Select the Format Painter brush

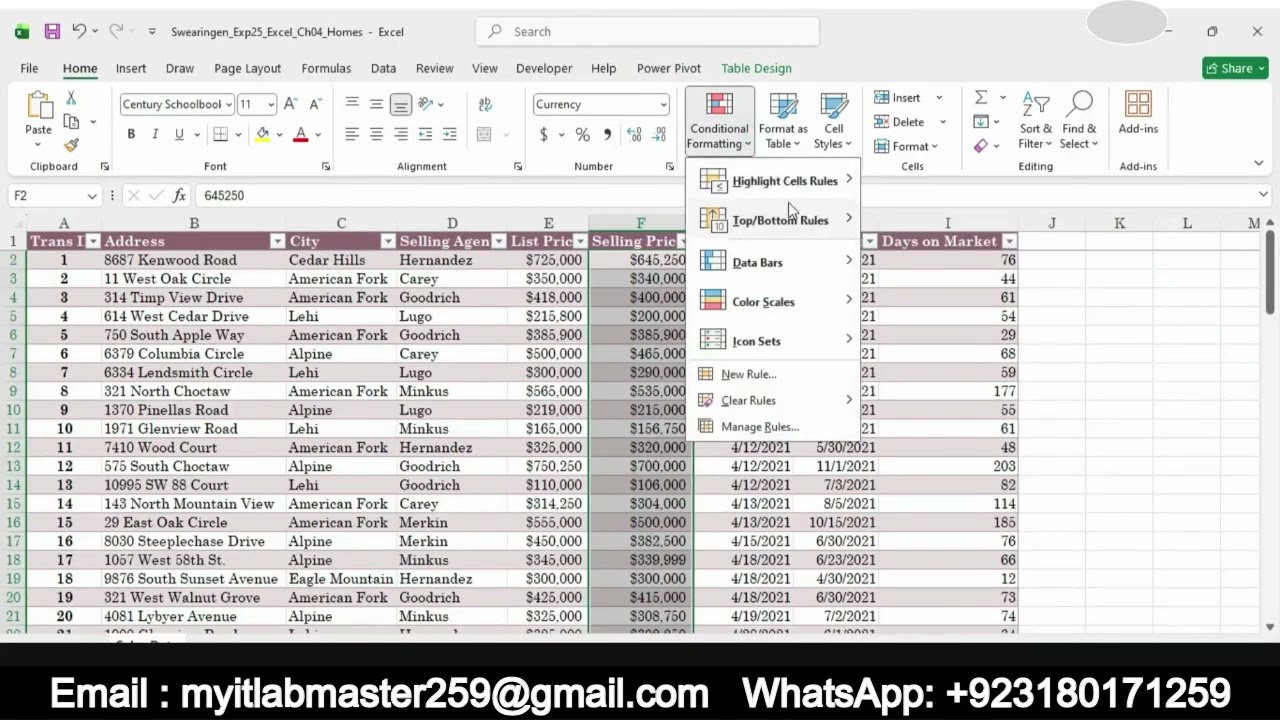click(x=71, y=145)
